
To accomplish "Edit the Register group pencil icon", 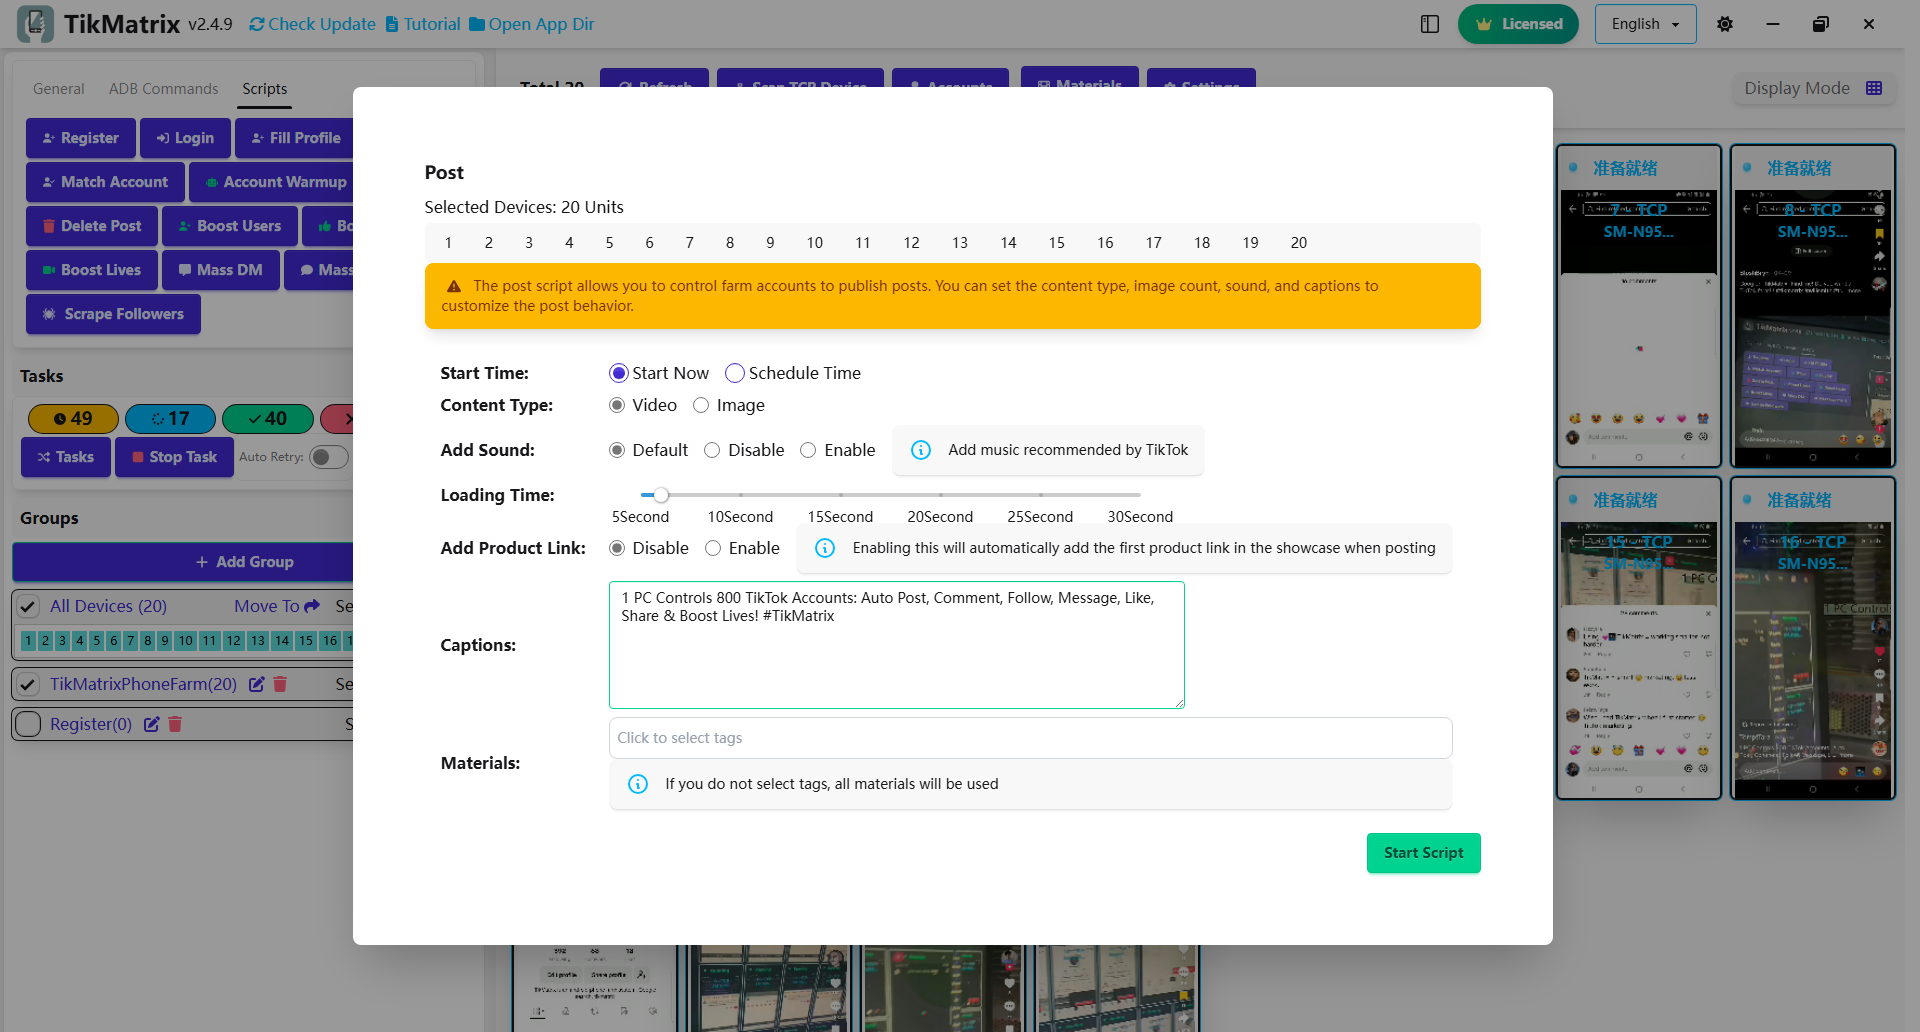I will coord(152,724).
